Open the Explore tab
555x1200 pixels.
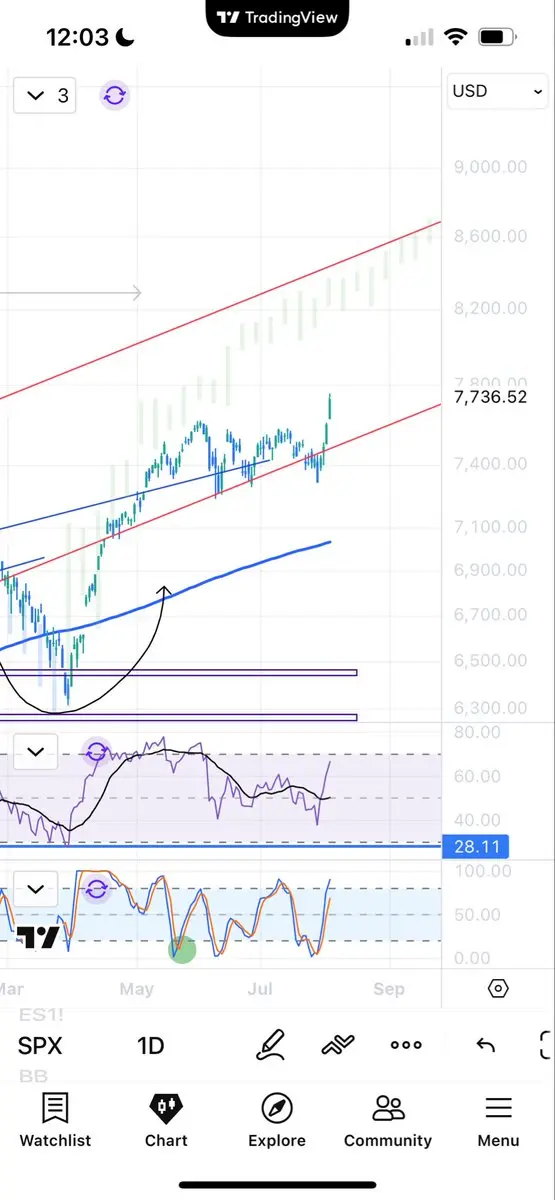point(277,1120)
